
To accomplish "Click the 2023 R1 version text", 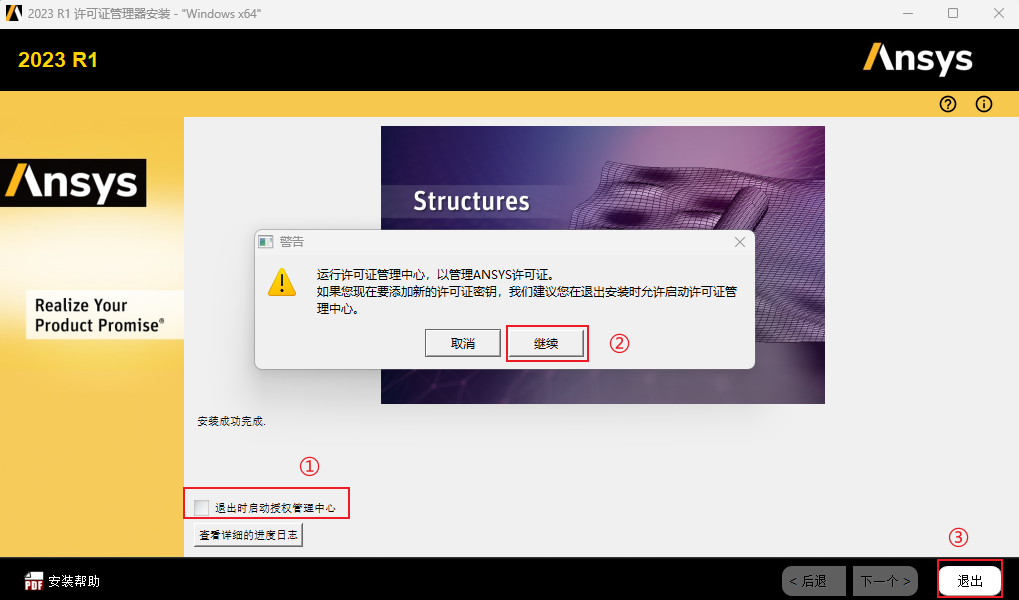I will pos(58,60).
